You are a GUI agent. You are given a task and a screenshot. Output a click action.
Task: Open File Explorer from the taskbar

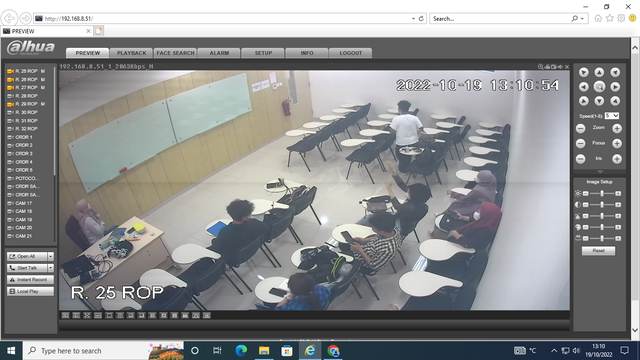pos(264,351)
